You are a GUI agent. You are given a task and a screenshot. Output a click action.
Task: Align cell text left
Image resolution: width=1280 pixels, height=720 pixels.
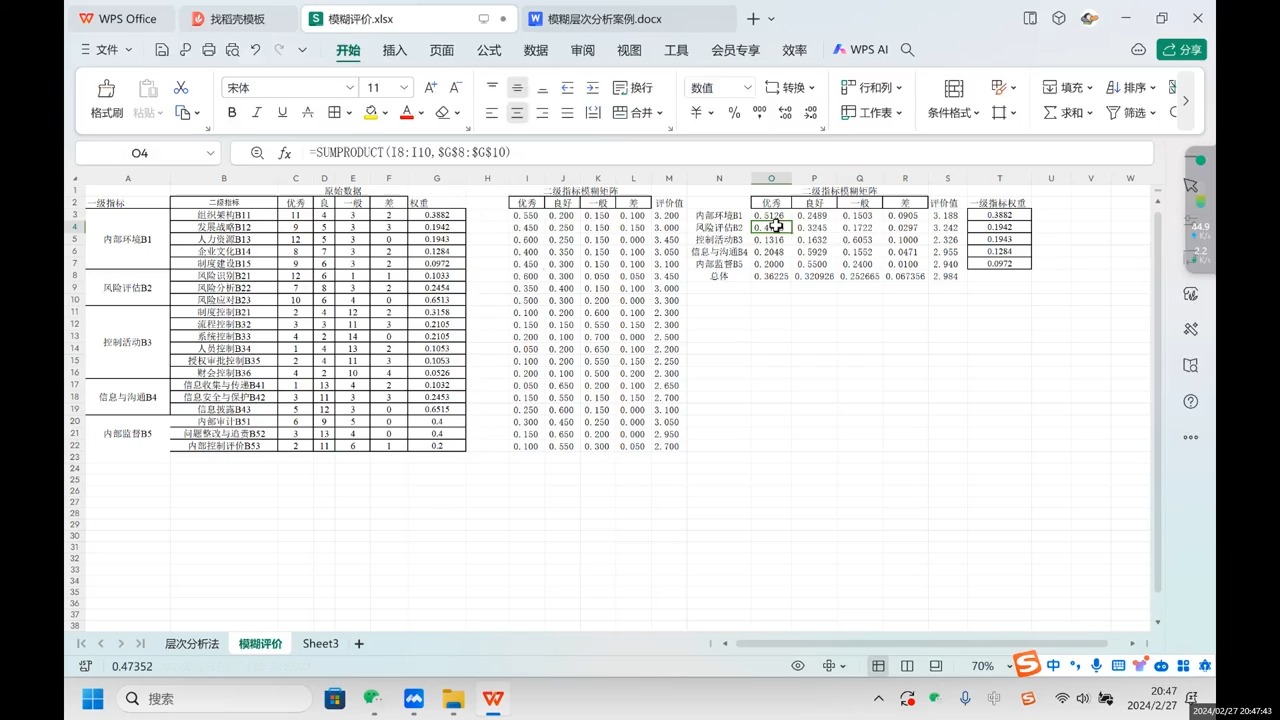pyautogui.click(x=492, y=113)
